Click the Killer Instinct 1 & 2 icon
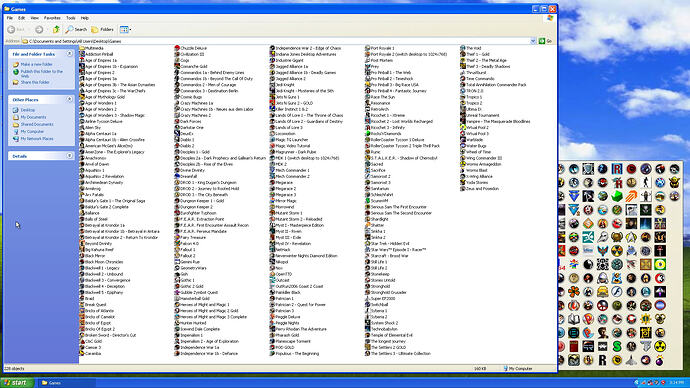690x388 pixels. (x=272, y=109)
